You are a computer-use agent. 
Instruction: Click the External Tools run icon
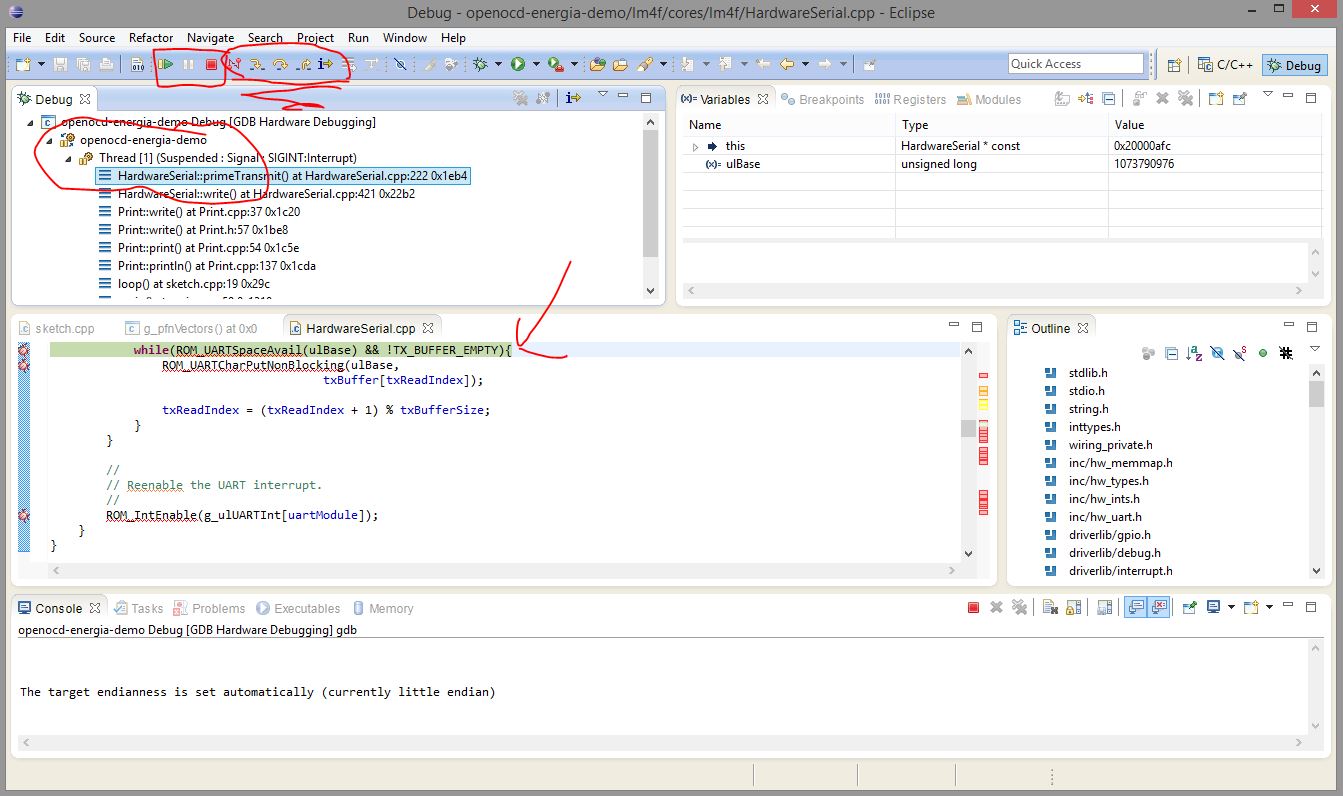pyautogui.click(x=555, y=64)
